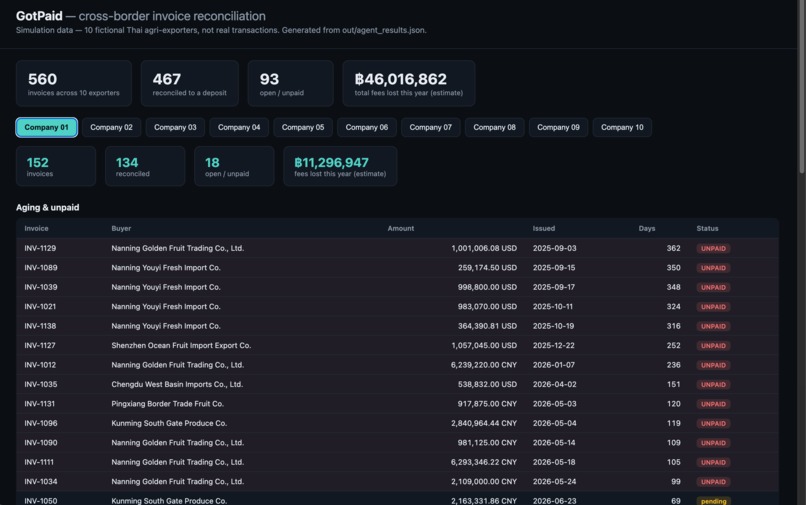Click buyer Kunming South Gate Produce Co. on INV-1096
Viewport: 806px width, 505px height.
tap(169, 423)
